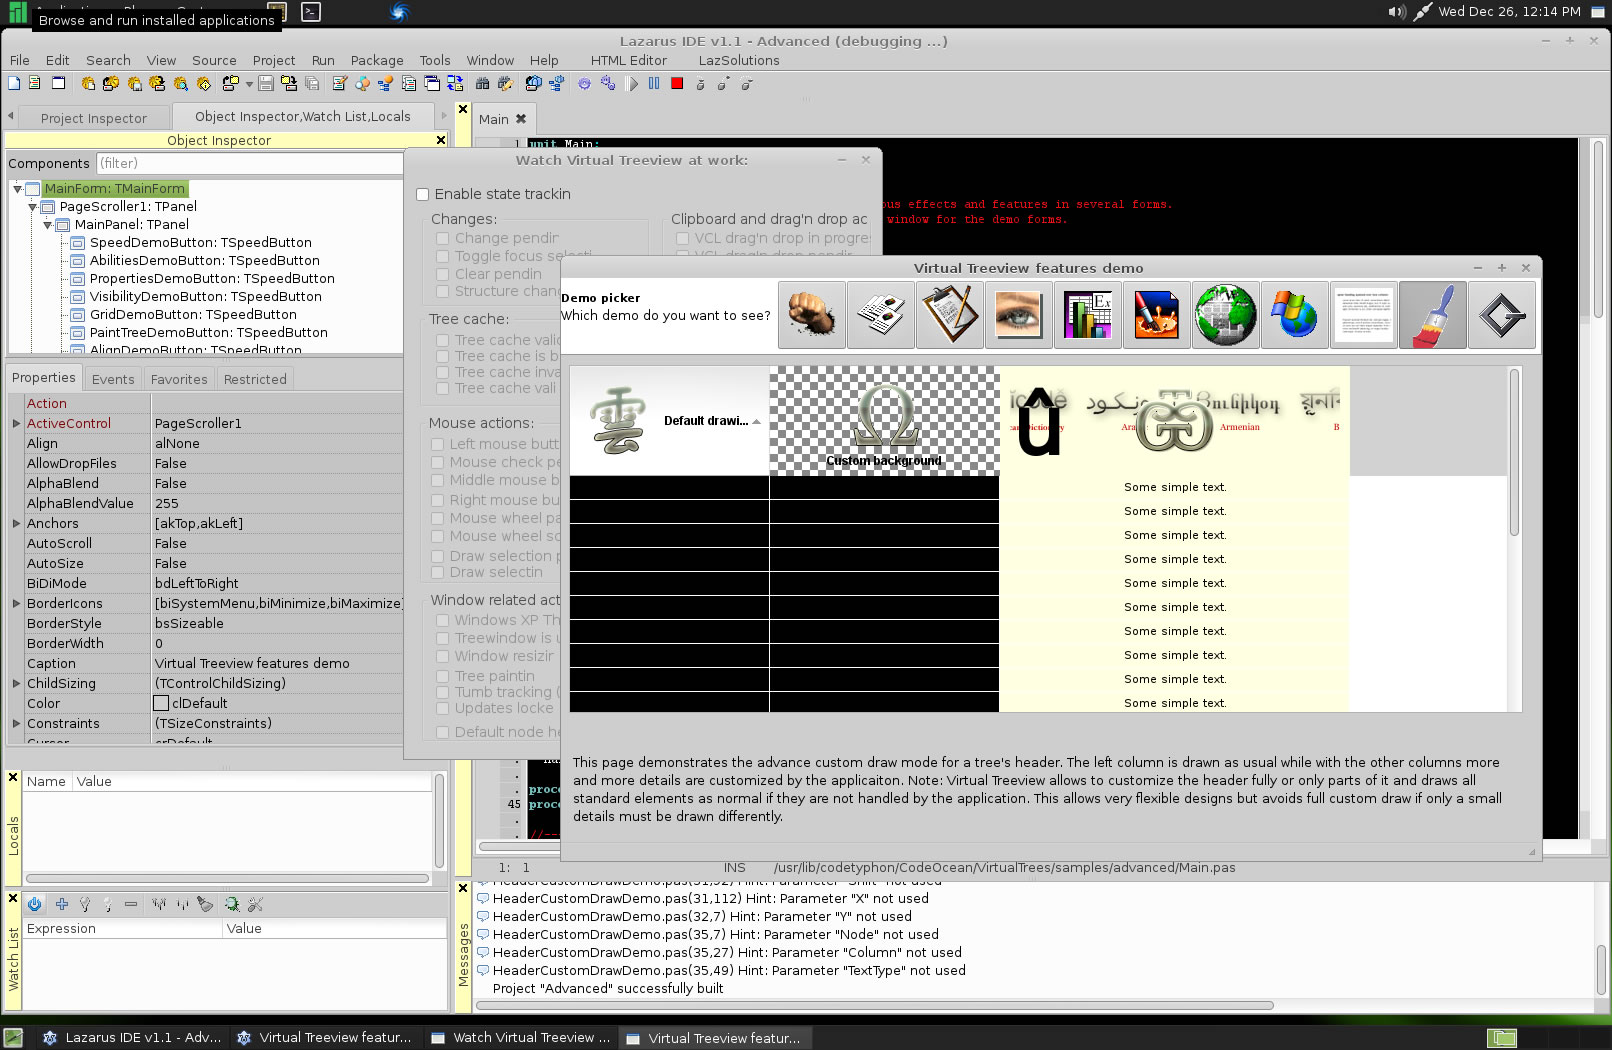Click the Caption property value field

(x=277, y=663)
